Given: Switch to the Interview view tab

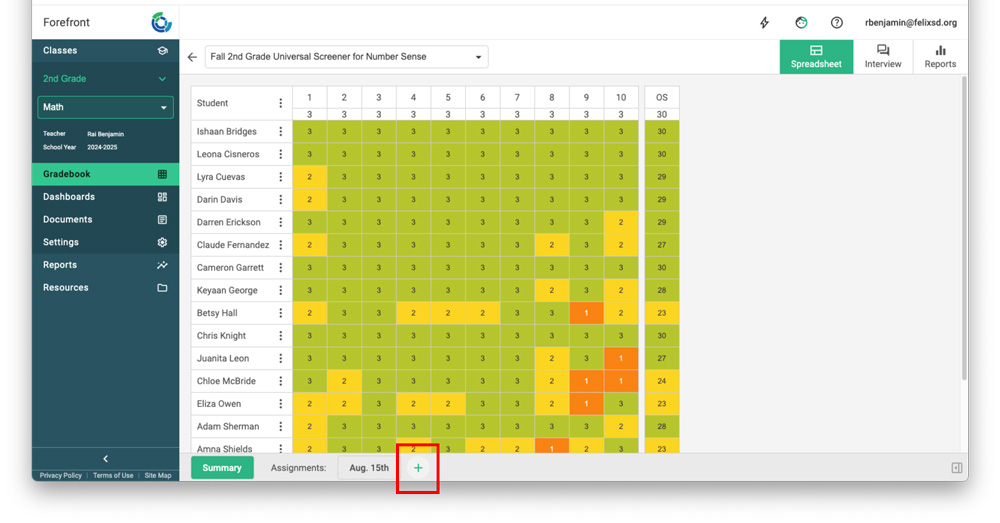Looking at the screenshot, I should 883,57.
